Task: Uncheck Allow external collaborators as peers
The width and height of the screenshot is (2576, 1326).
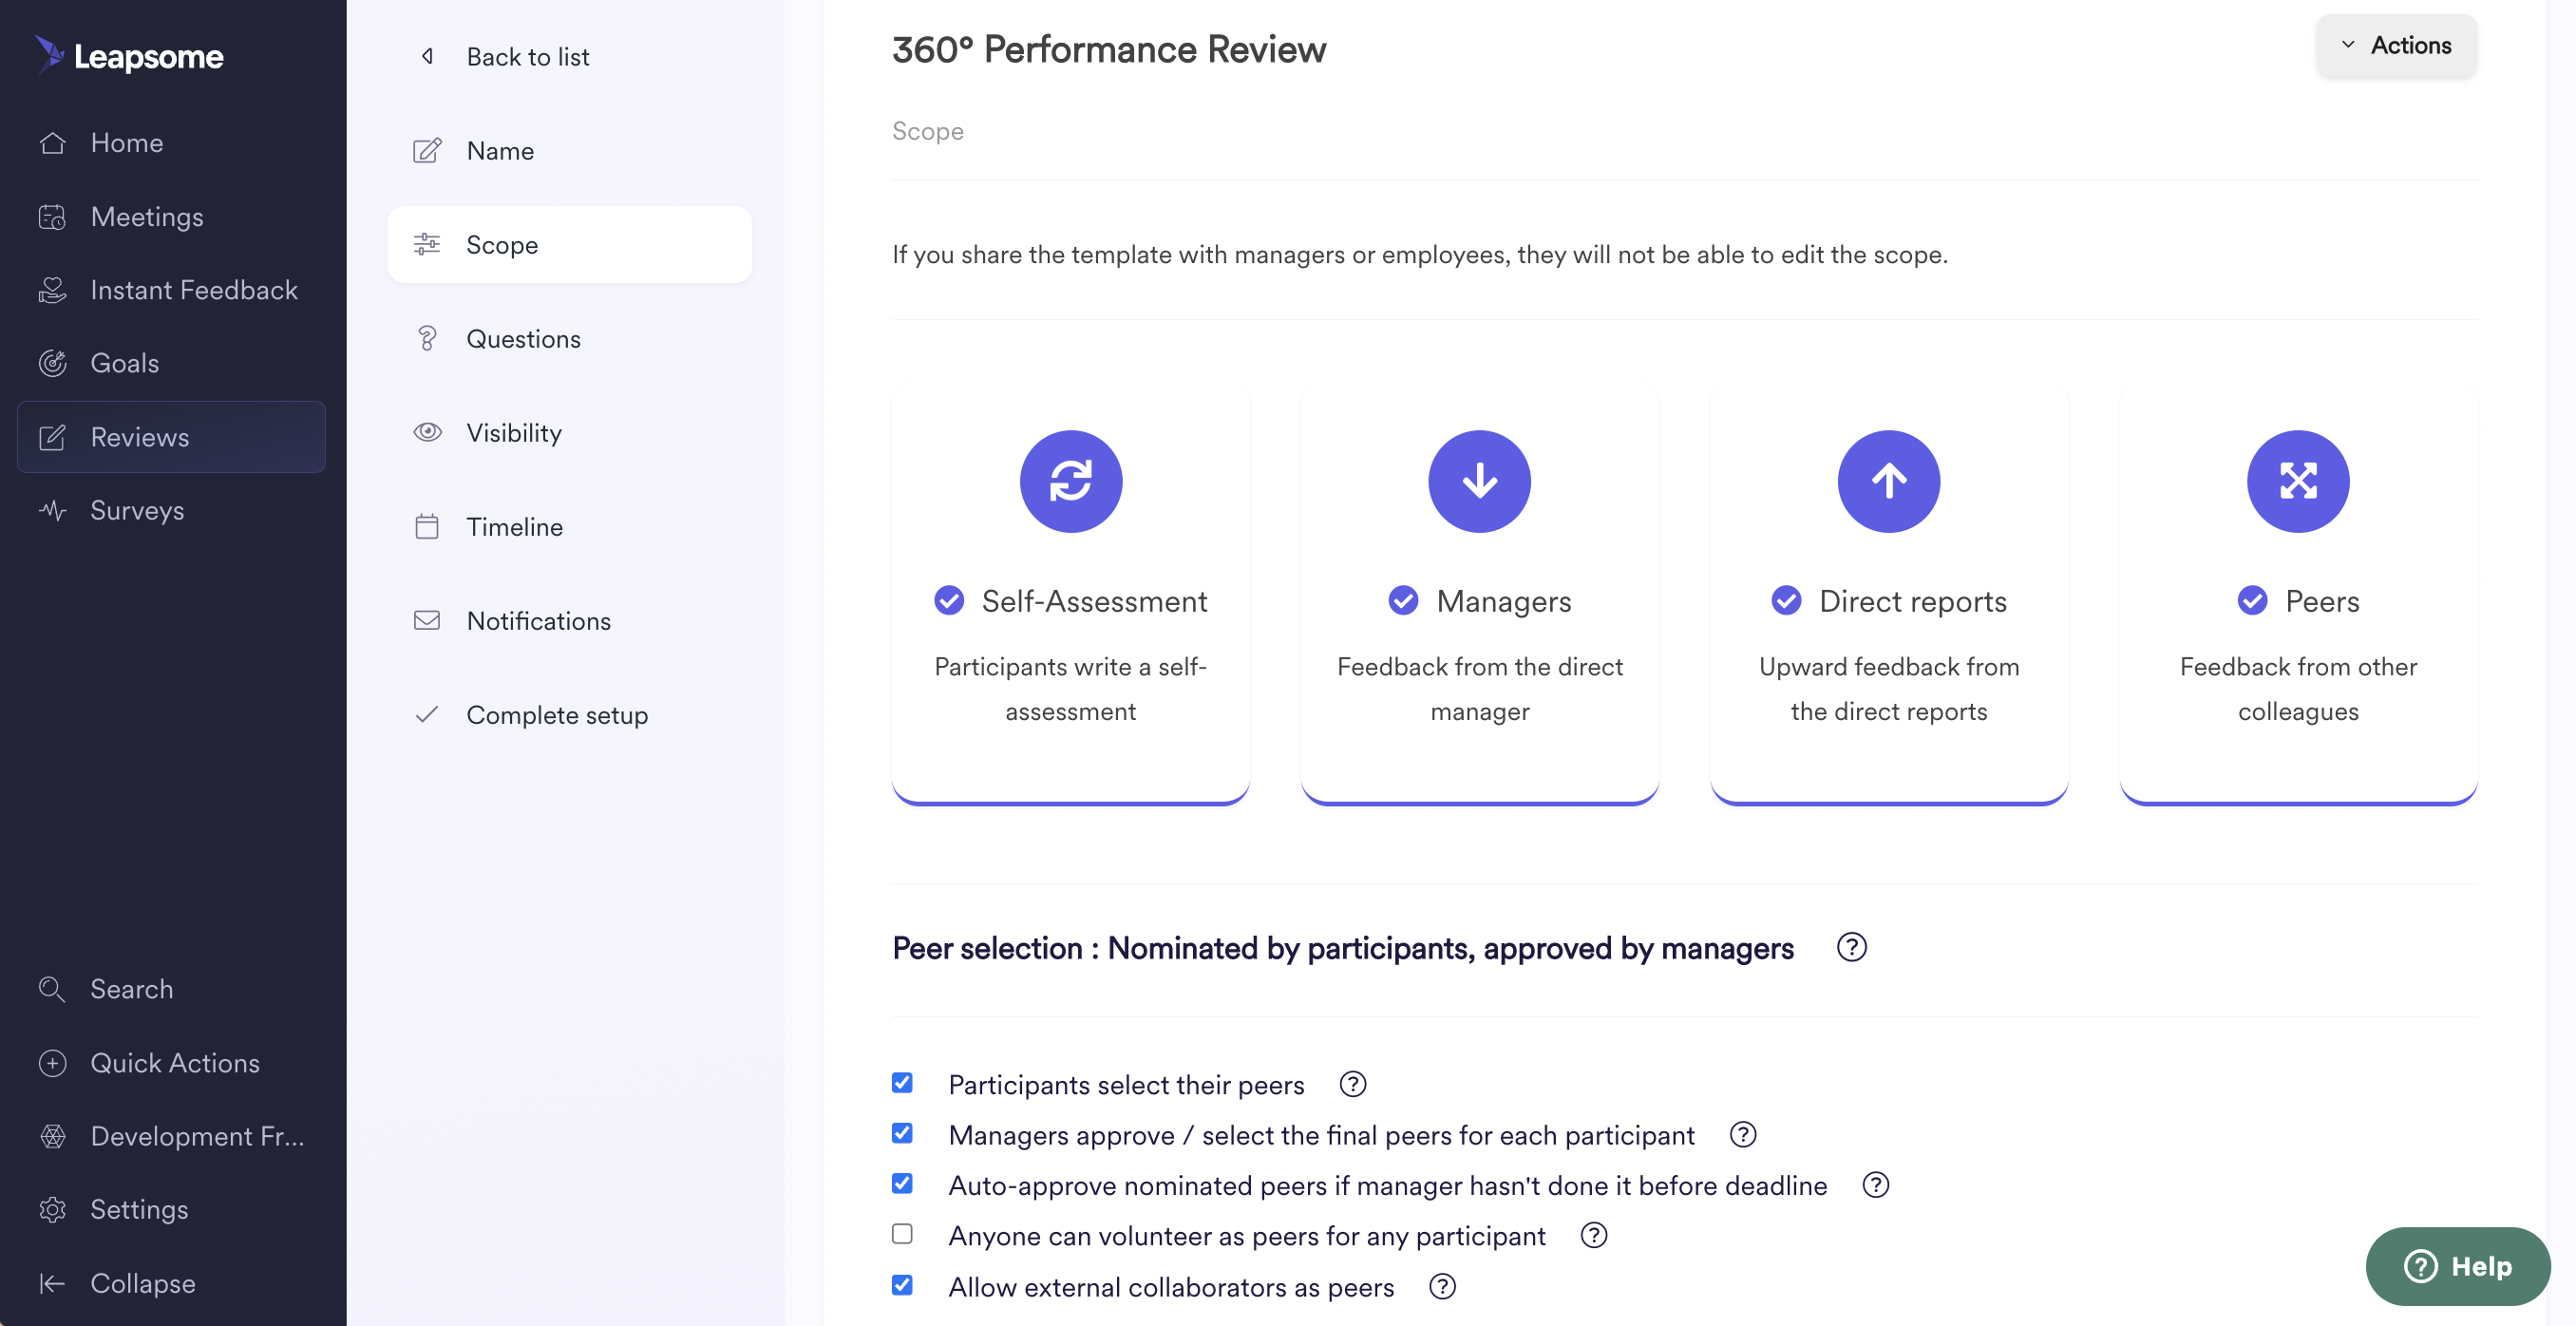Action: (x=902, y=1285)
